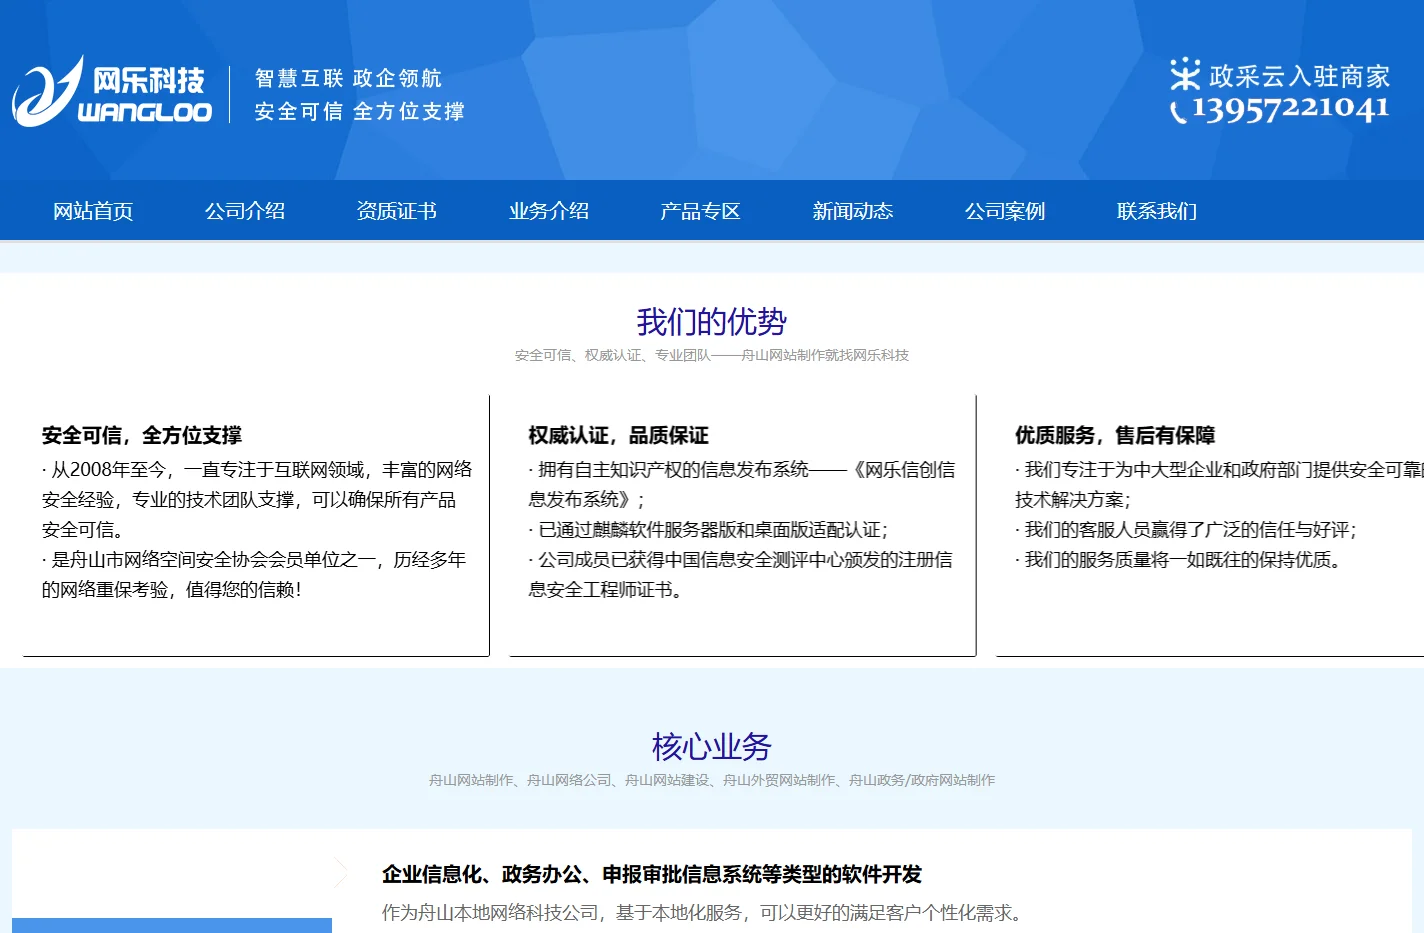Viewport: 1424px width, 933px height.
Task: Click the slogan 智慧互联 政企领航
Action: coord(348,78)
